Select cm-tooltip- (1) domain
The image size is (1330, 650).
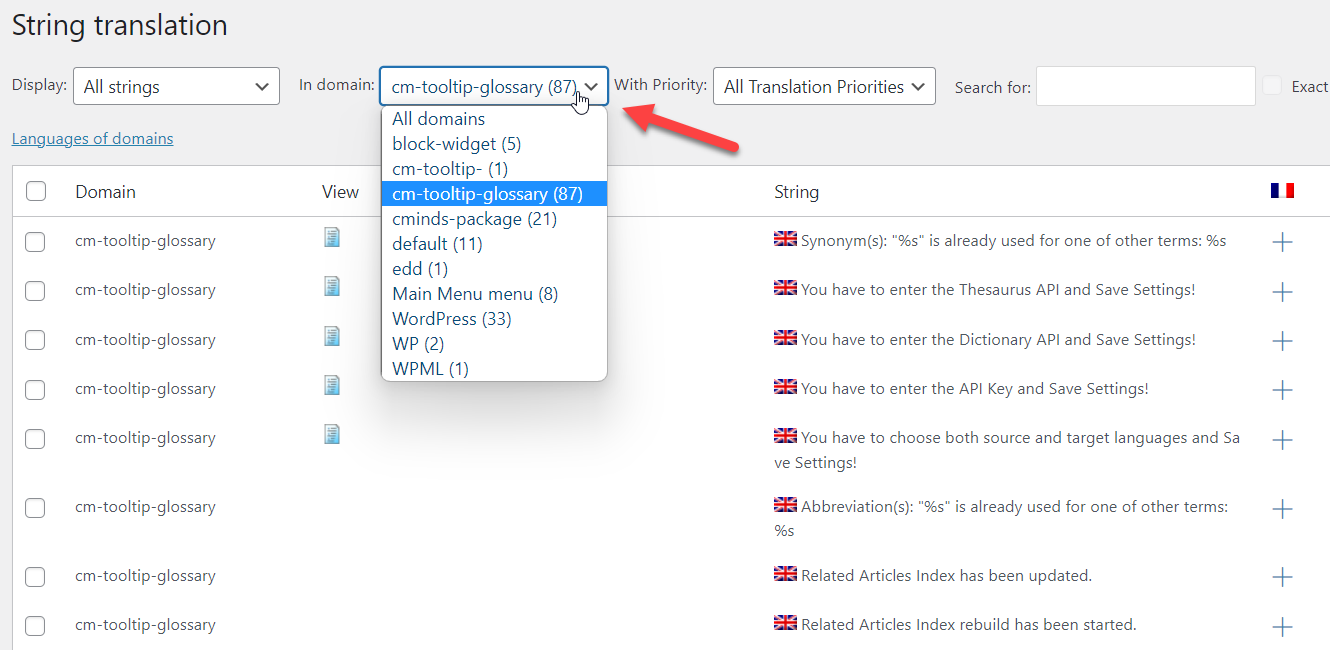pyautogui.click(x=494, y=169)
